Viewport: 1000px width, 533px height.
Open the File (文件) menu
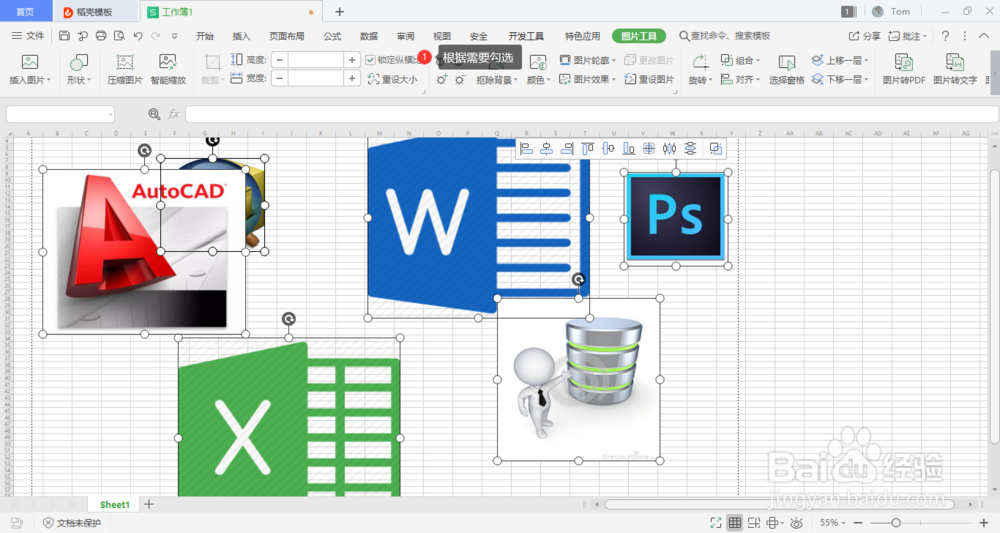coord(27,36)
